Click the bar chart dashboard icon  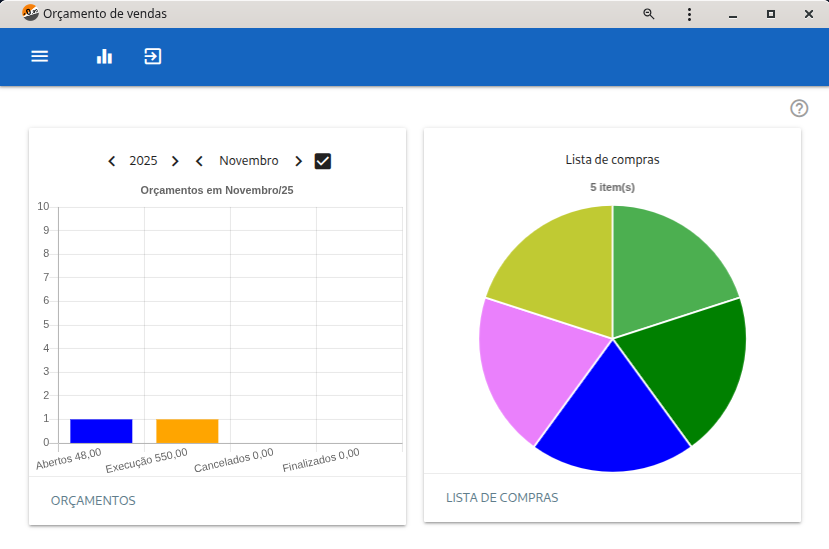(104, 56)
